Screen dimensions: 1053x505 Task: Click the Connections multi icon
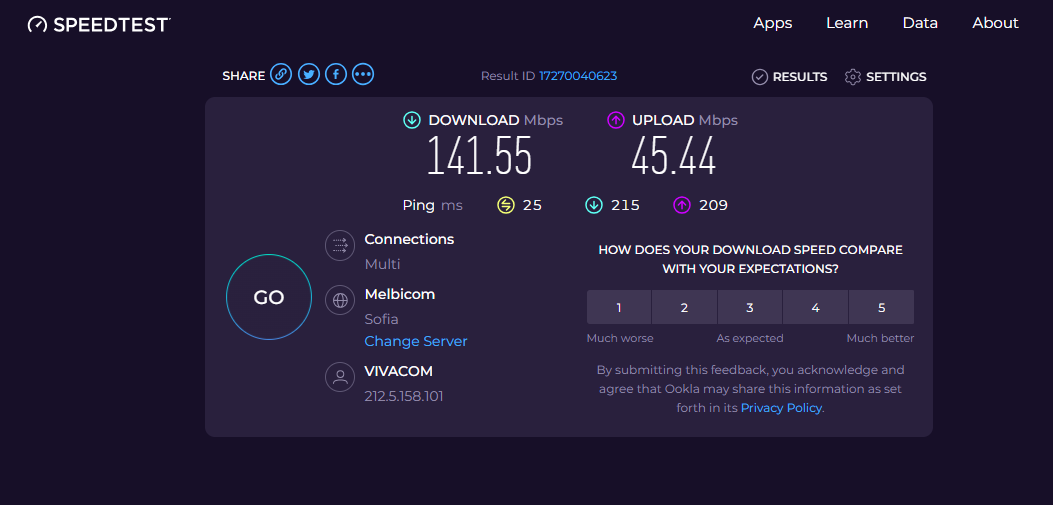340,246
